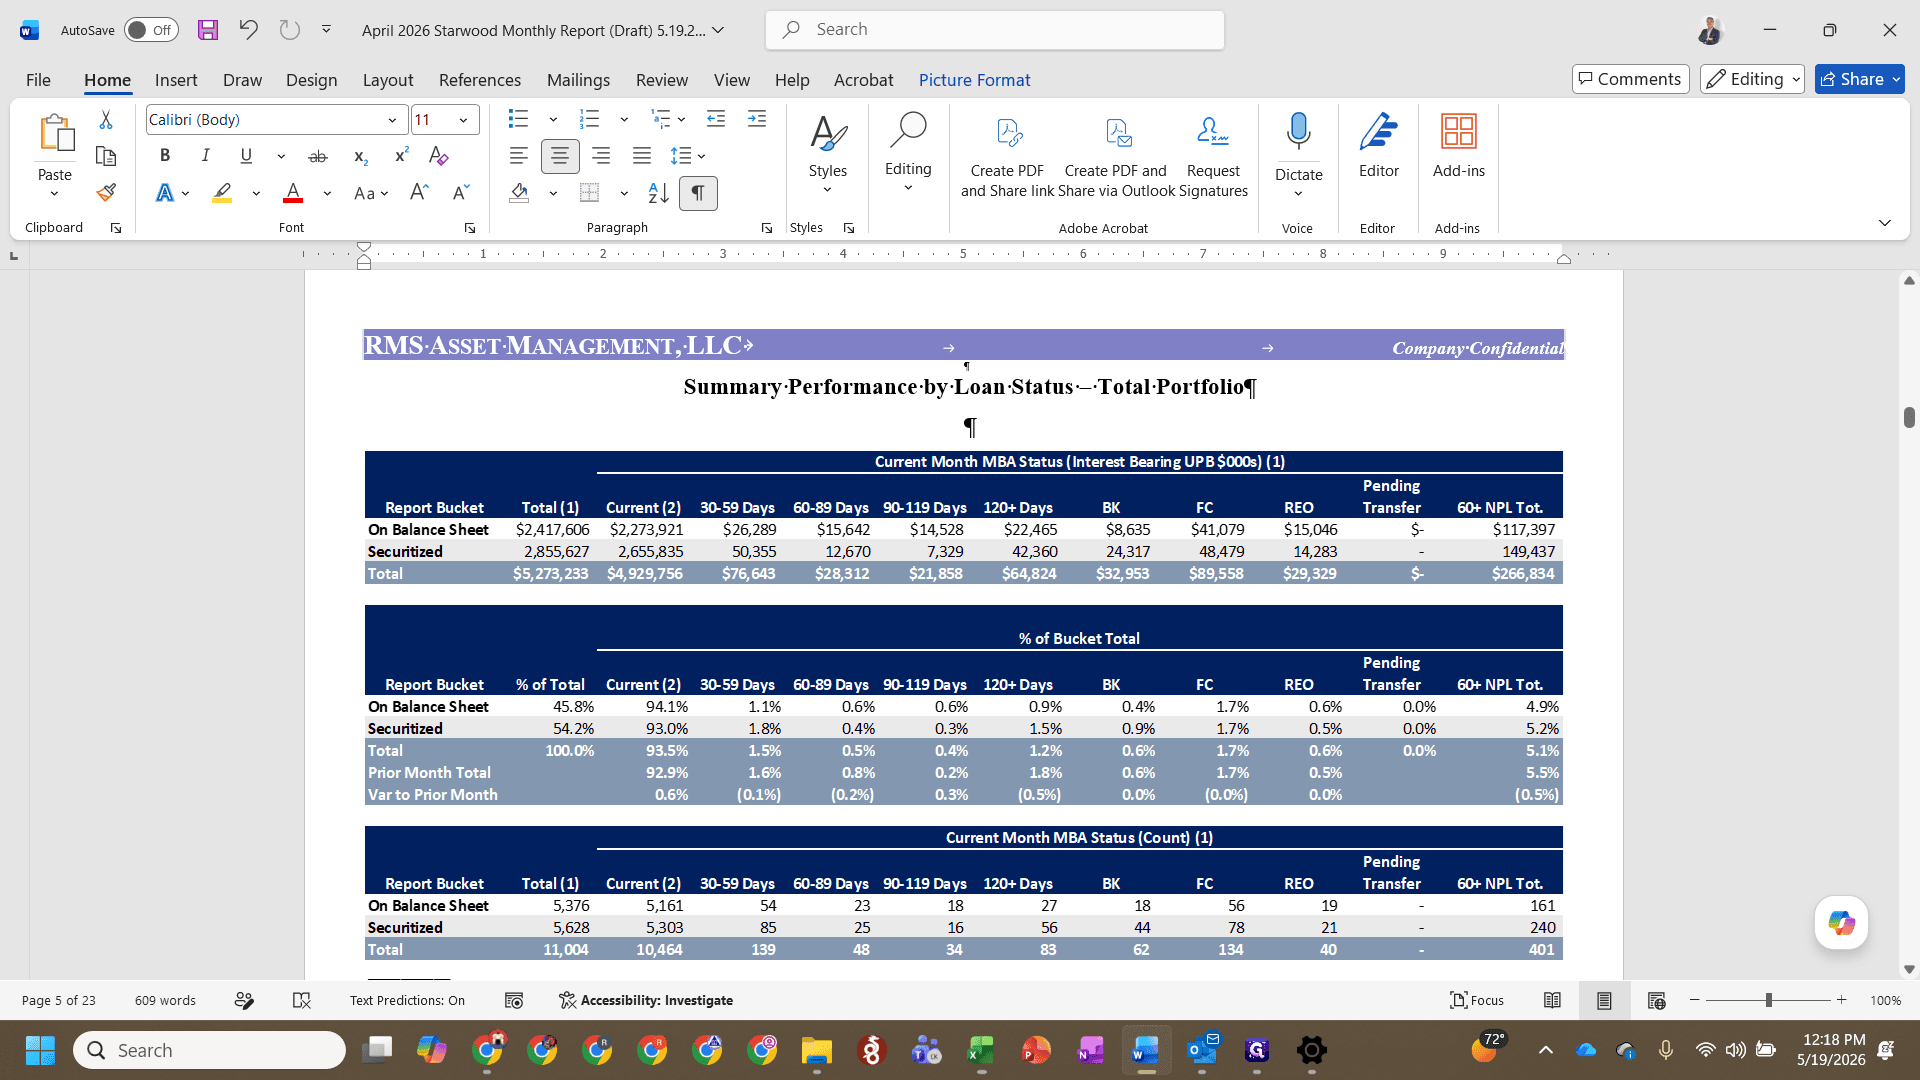
Task: Toggle center alignment
Action: click(x=560, y=156)
